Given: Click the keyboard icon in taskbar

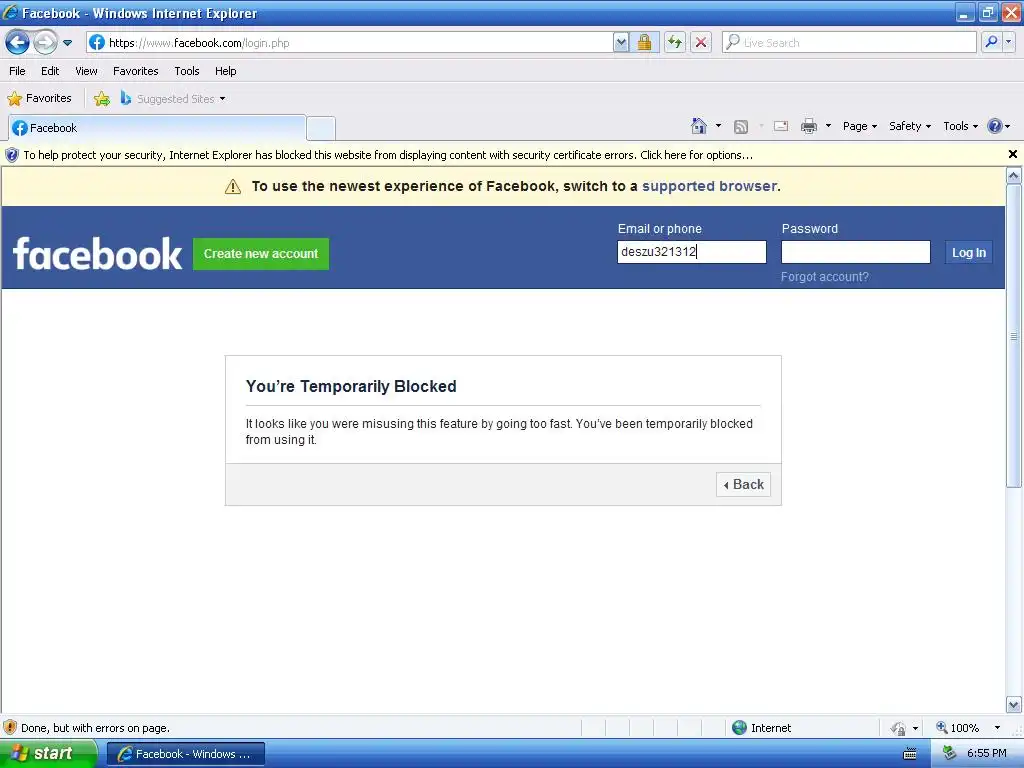Looking at the screenshot, I should 910,754.
